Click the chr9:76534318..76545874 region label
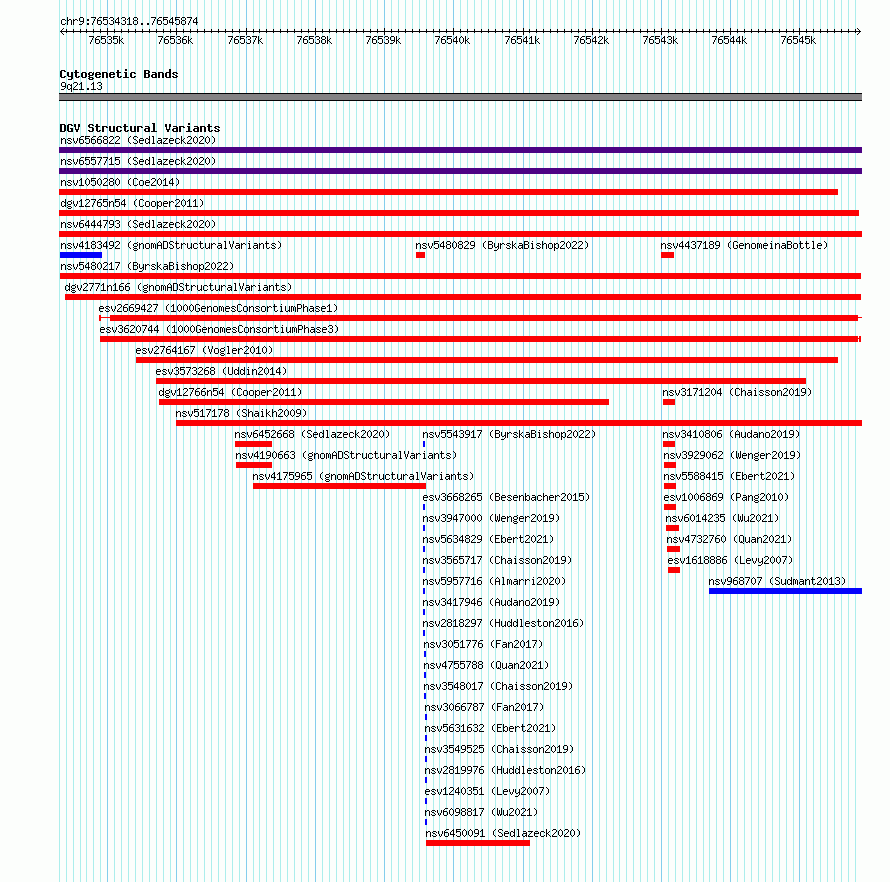Viewport: 890px width, 882px height. click(x=129, y=22)
